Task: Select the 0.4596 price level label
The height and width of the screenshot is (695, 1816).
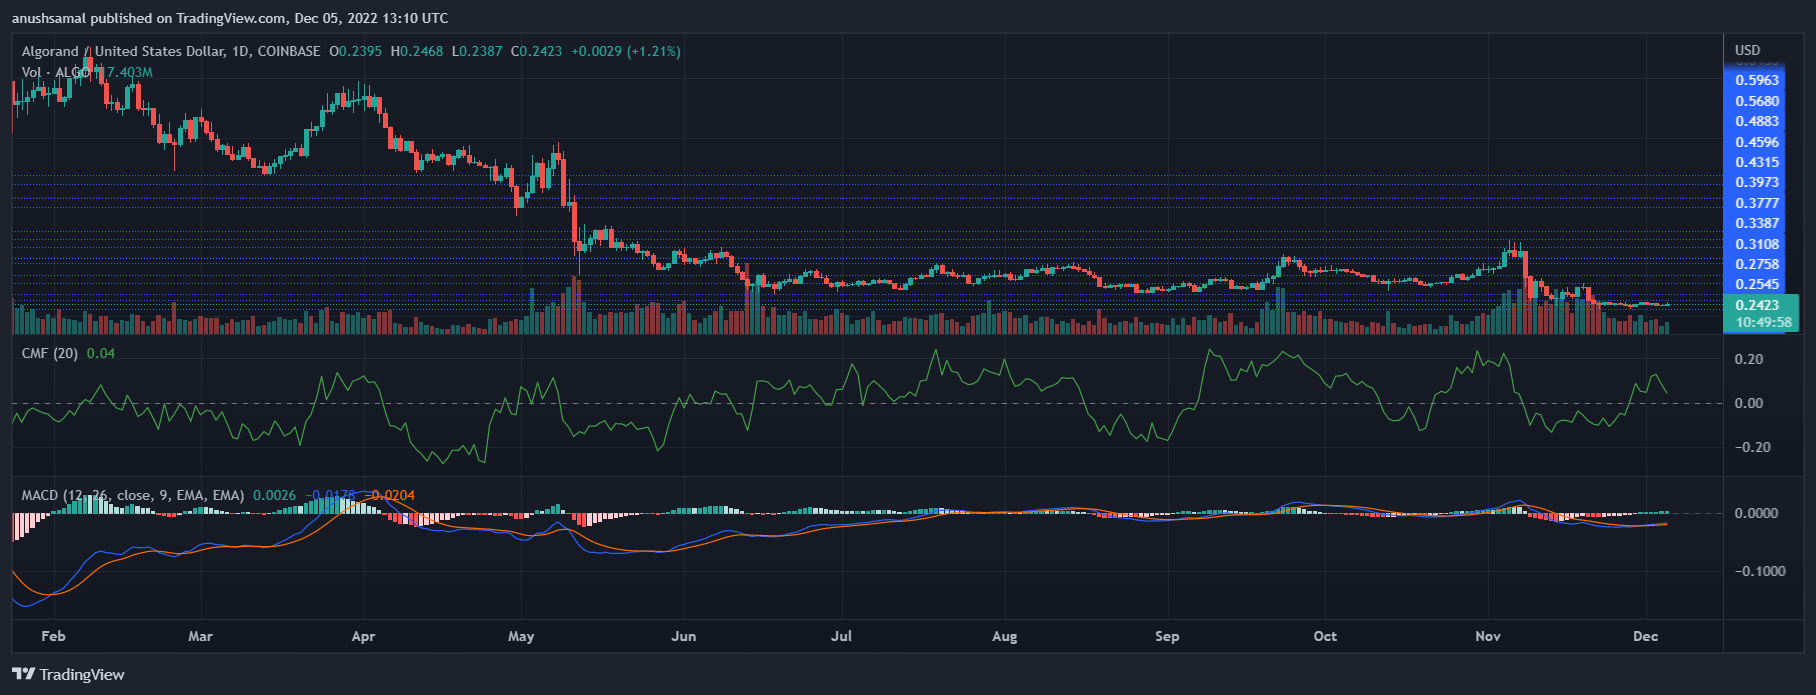Action: point(1757,142)
